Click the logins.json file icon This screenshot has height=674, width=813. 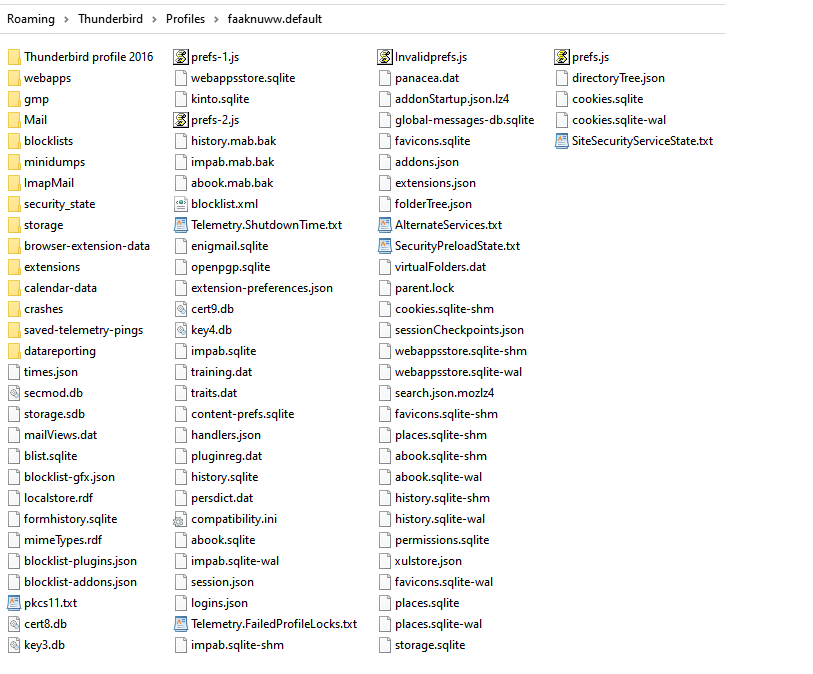coord(180,603)
